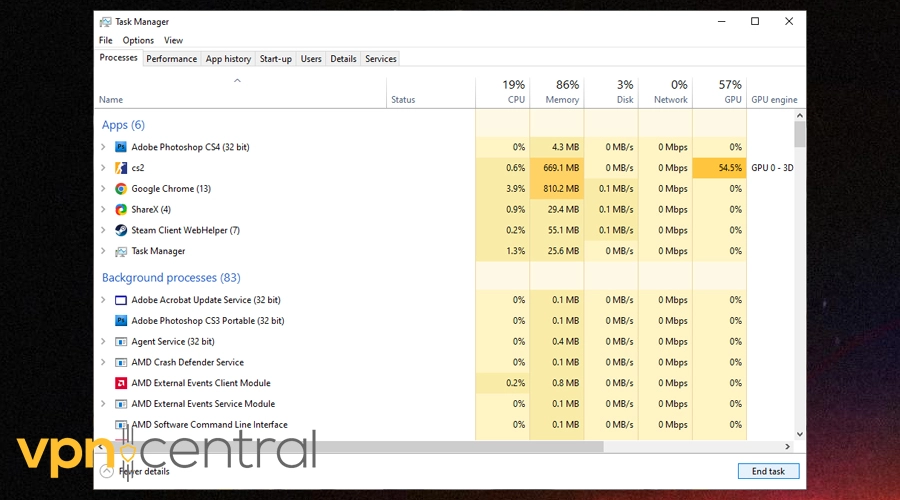Switch to the App history tab
Image resolution: width=900 pixels, height=500 pixels.
(x=228, y=59)
